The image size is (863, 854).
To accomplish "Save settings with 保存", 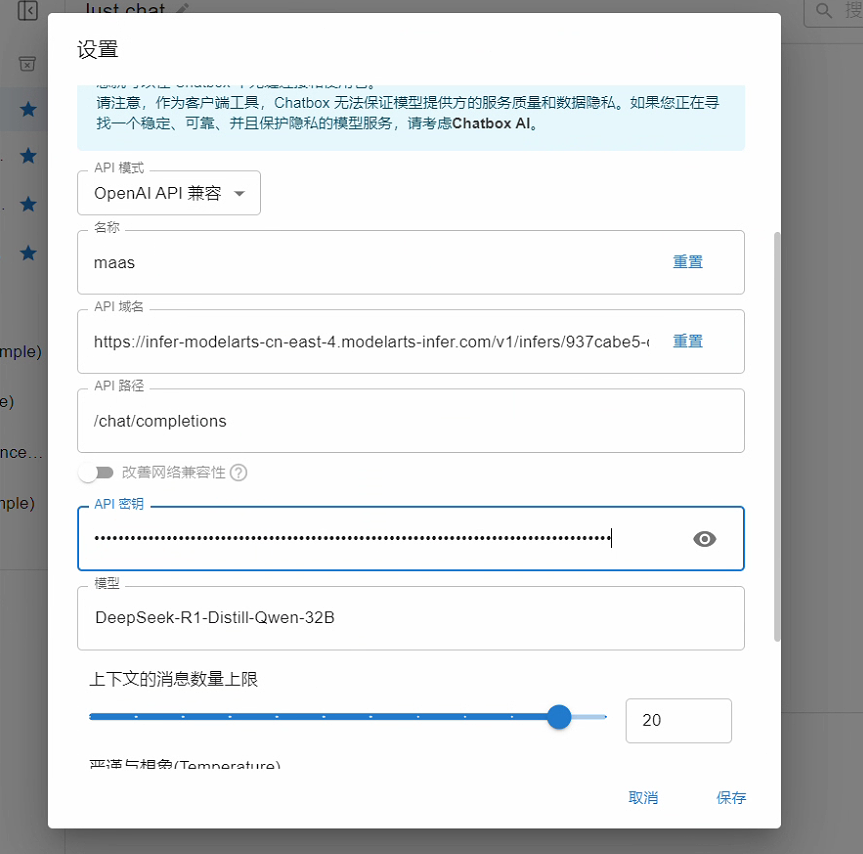I will (x=731, y=798).
